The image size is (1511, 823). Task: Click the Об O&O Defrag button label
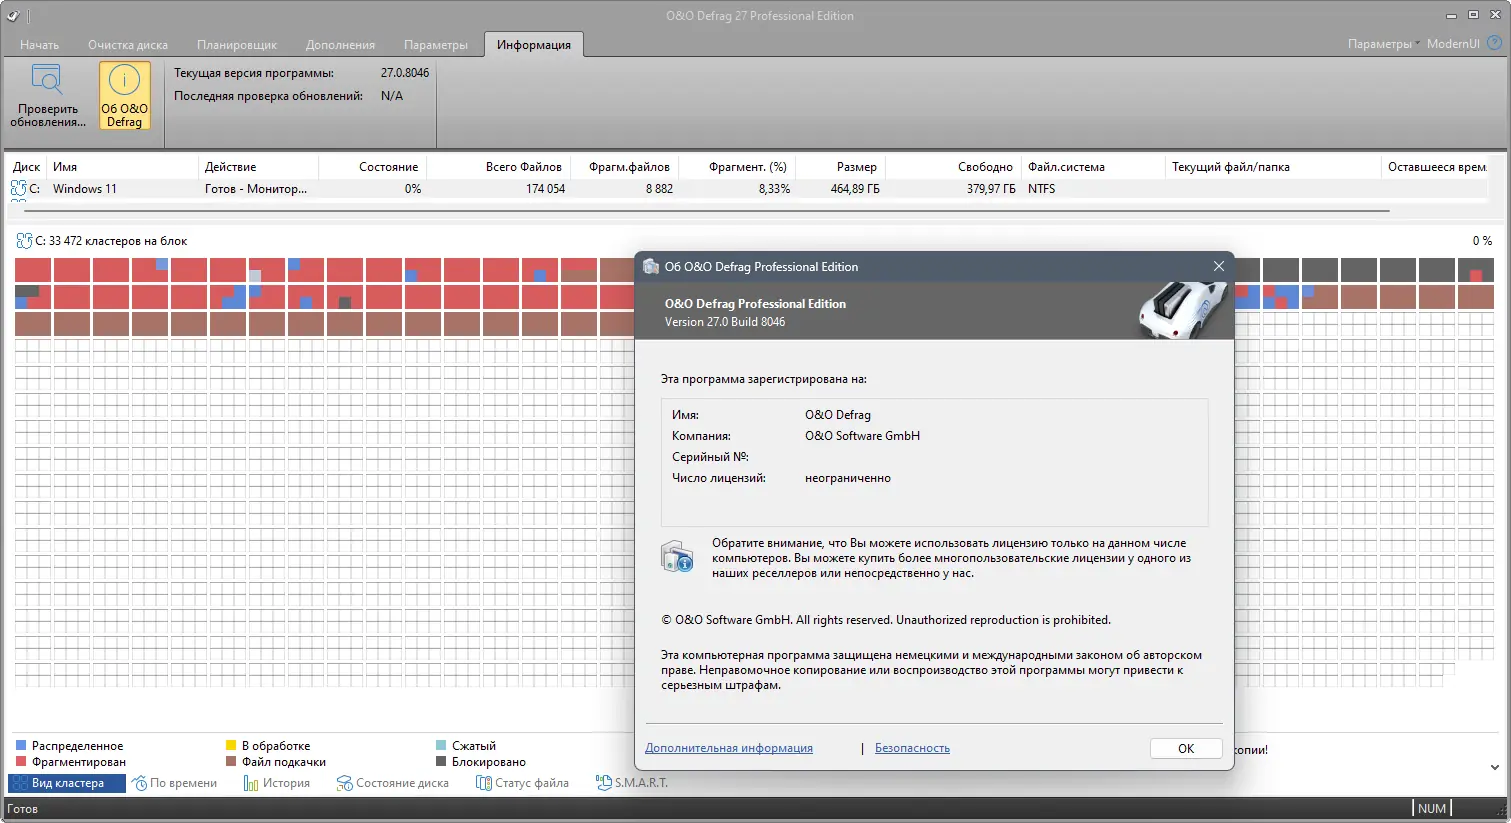pos(124,115)
